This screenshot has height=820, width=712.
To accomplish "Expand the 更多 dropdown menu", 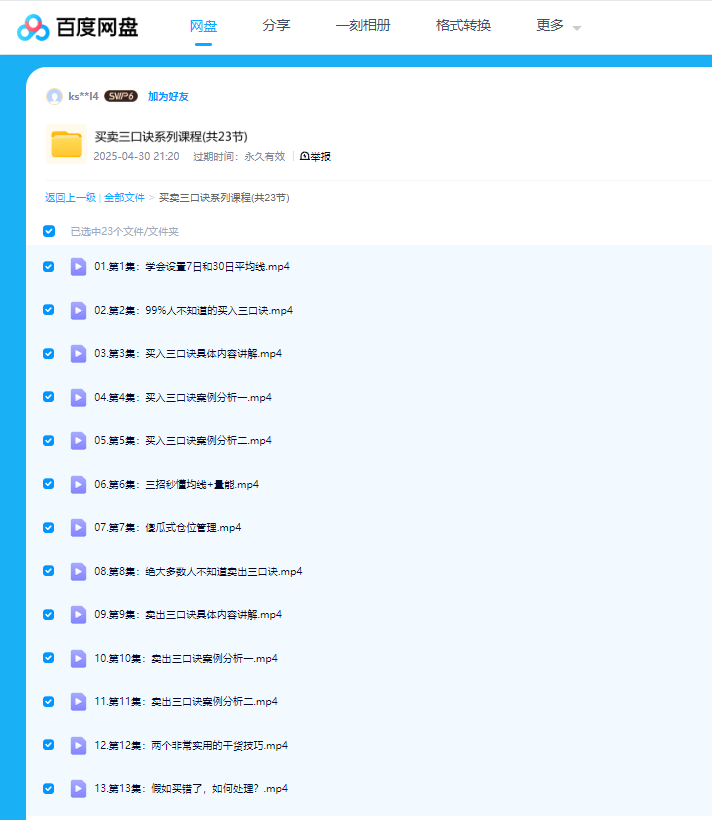I will [x=558, y=26].
